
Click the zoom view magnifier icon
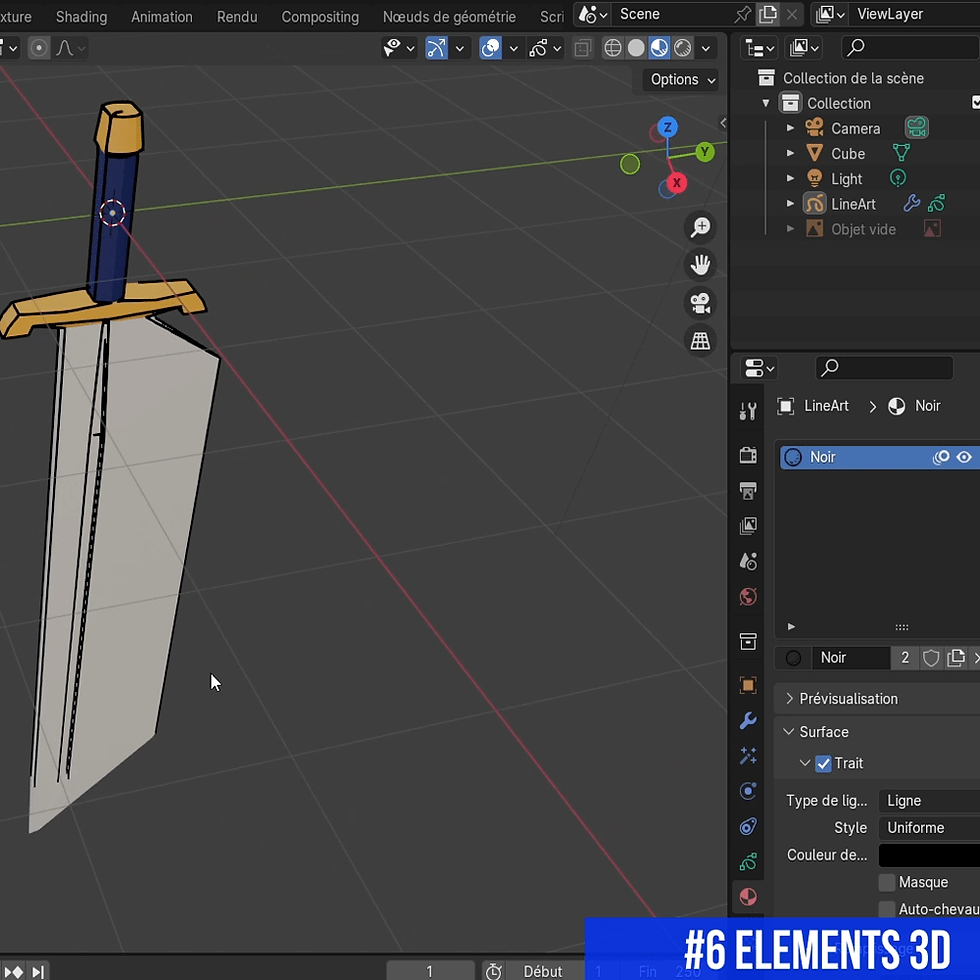point(700,227)
